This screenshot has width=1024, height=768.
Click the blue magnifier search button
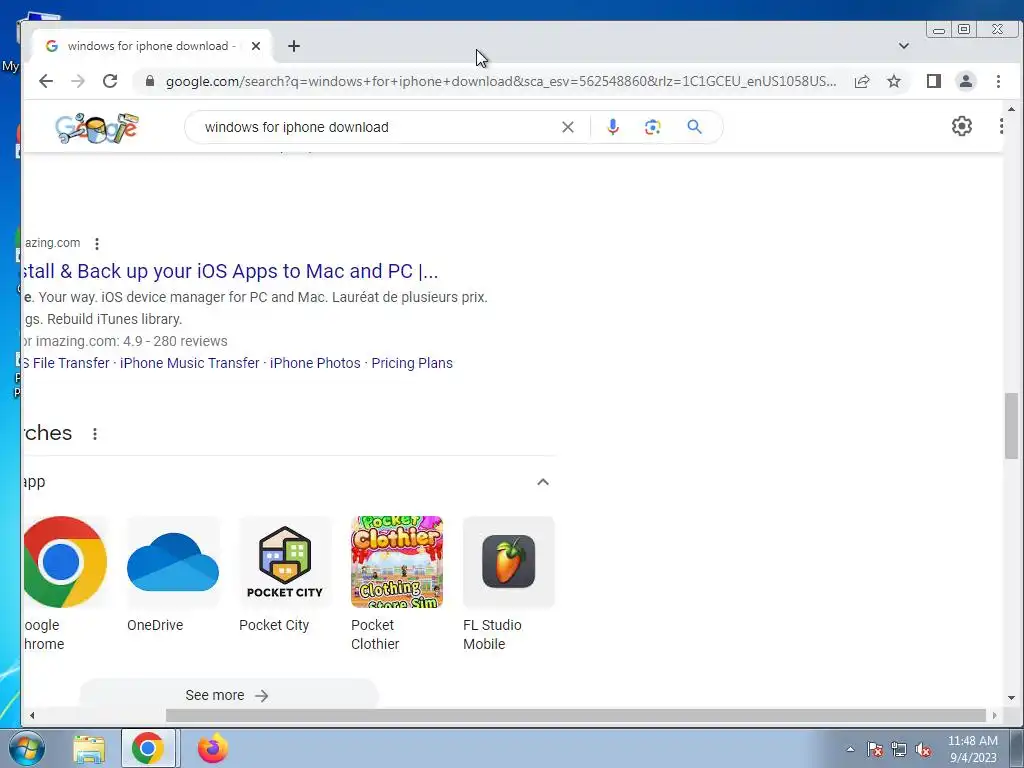click(695, 127)
